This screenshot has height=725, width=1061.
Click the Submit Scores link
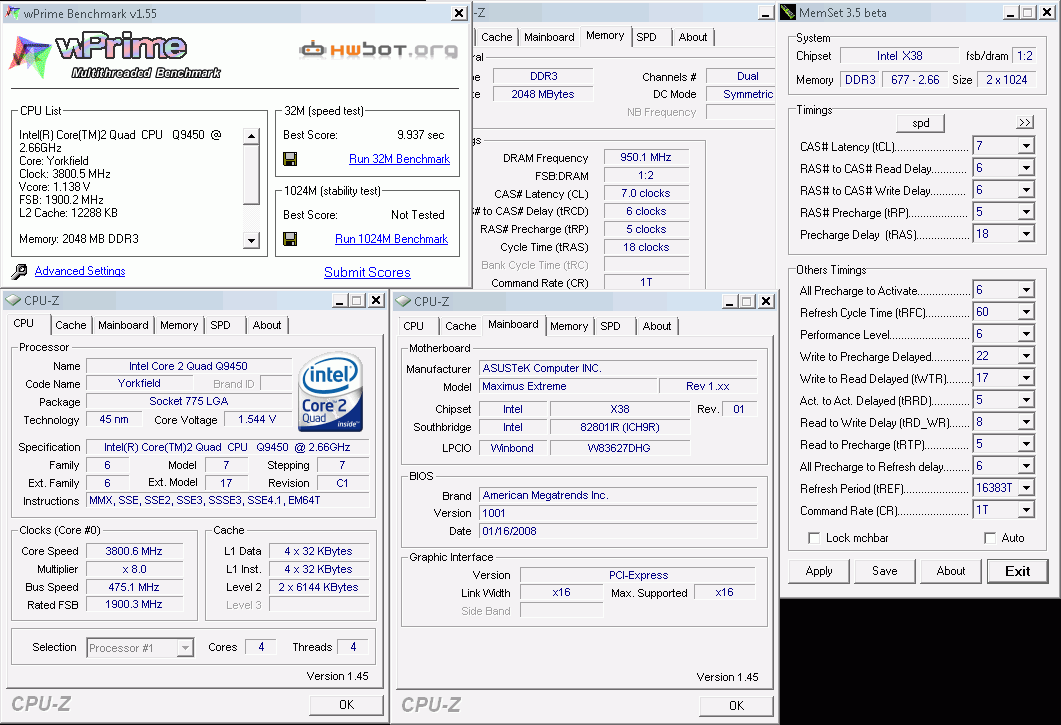coord(367,272)
